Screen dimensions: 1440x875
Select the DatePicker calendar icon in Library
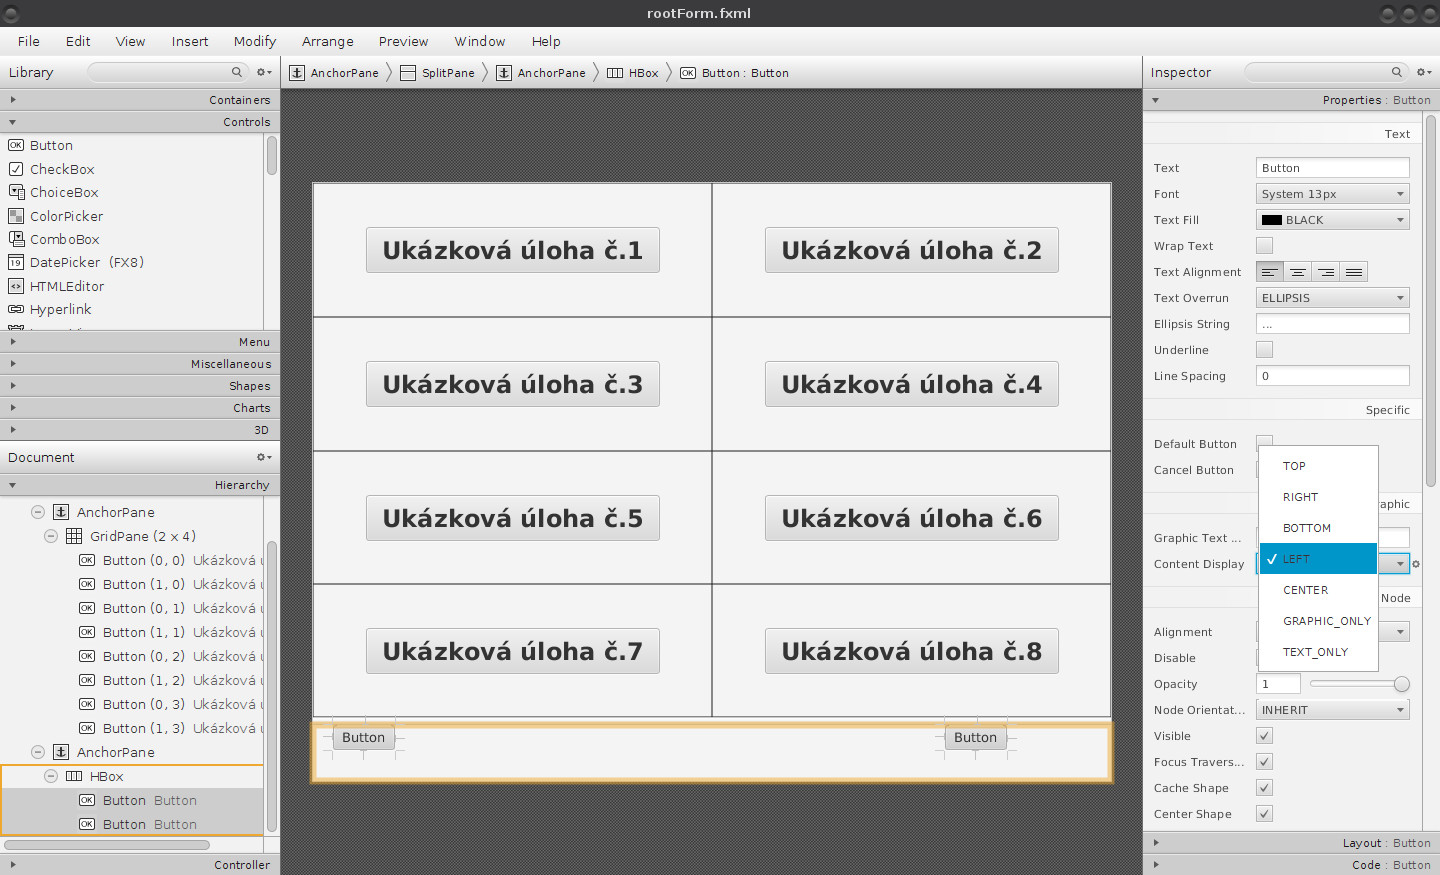click(16, 262)
